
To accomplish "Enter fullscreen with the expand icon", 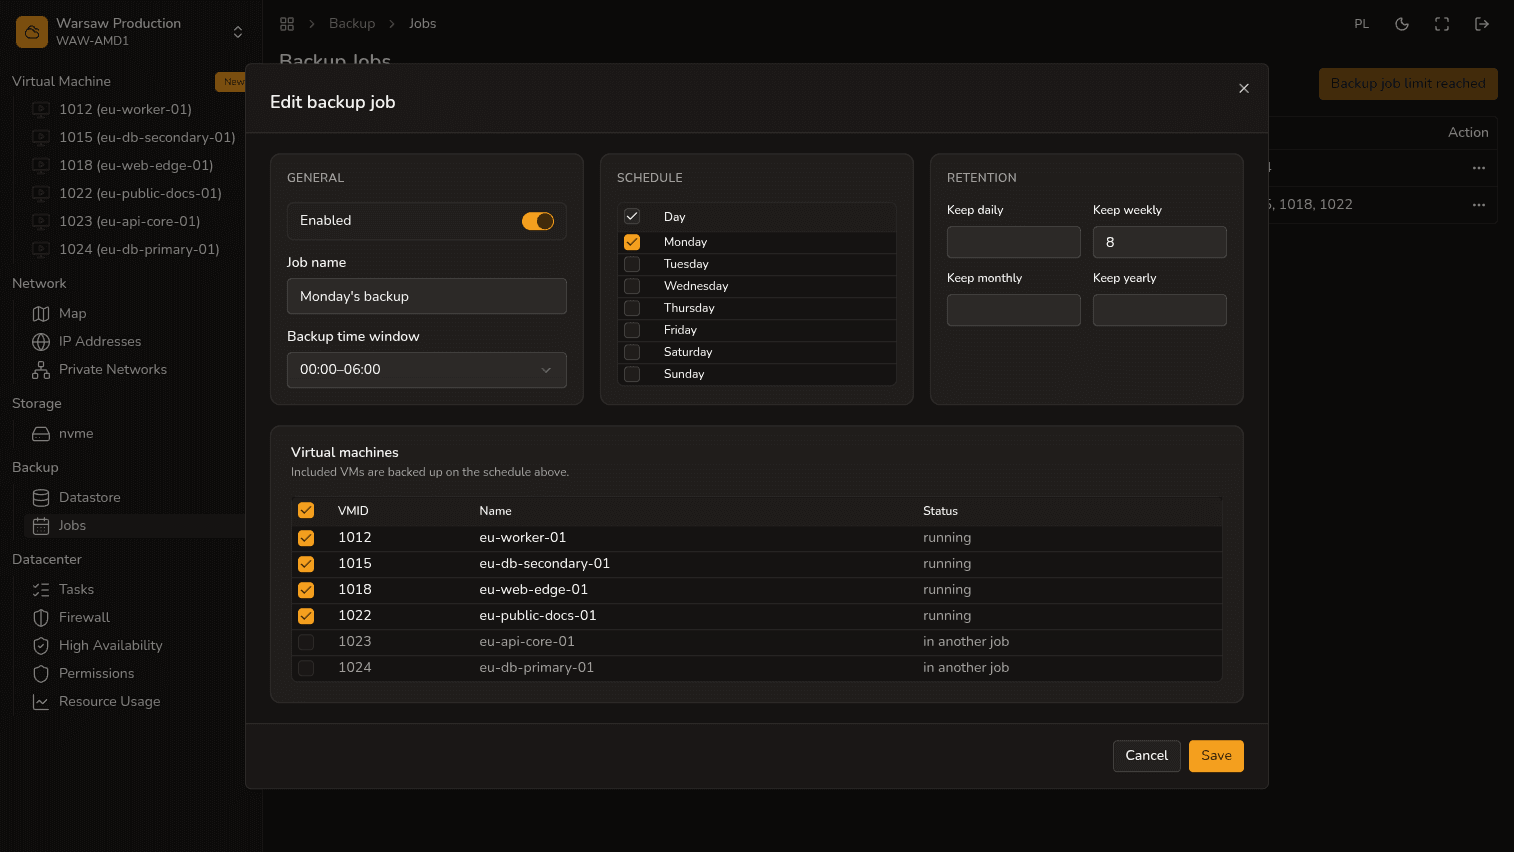I will coord(1442,24).
